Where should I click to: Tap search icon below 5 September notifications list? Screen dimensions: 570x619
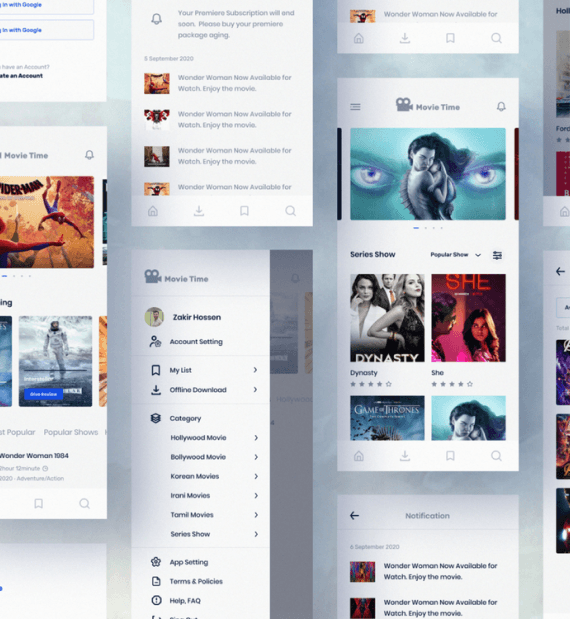click(x=291, y=211)
